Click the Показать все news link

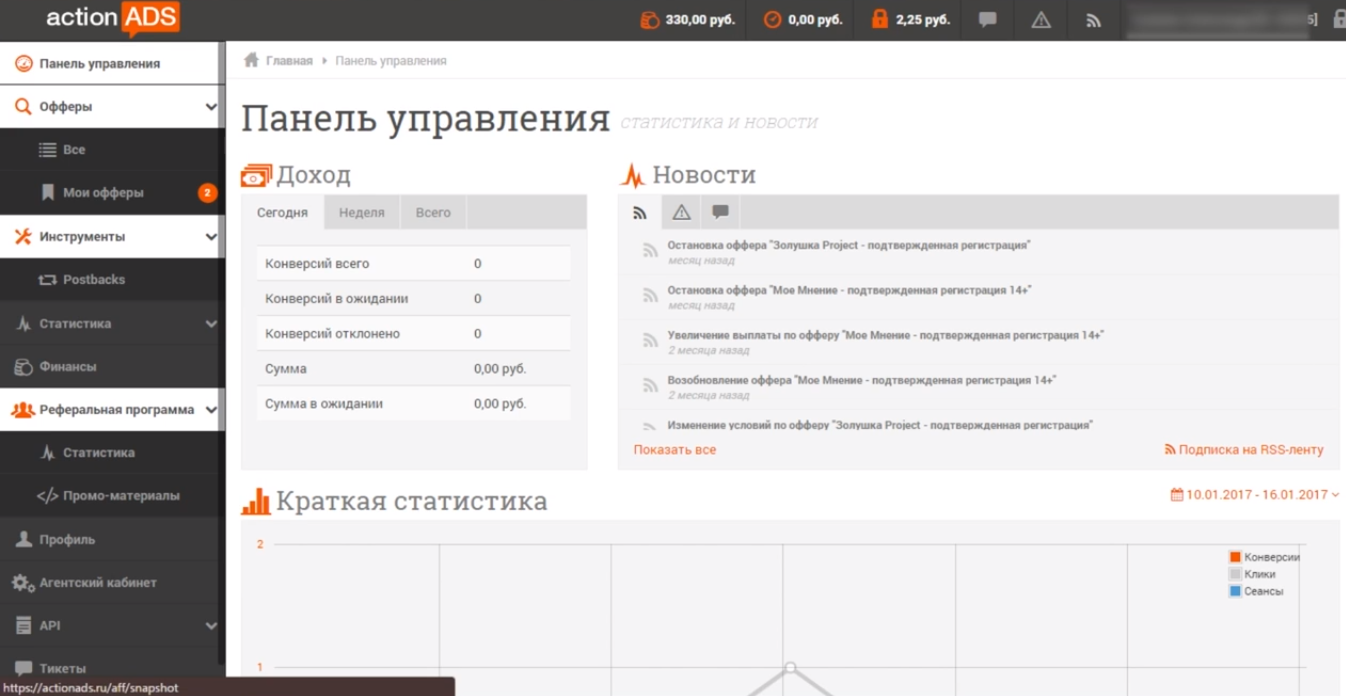[x=673, y=449]
